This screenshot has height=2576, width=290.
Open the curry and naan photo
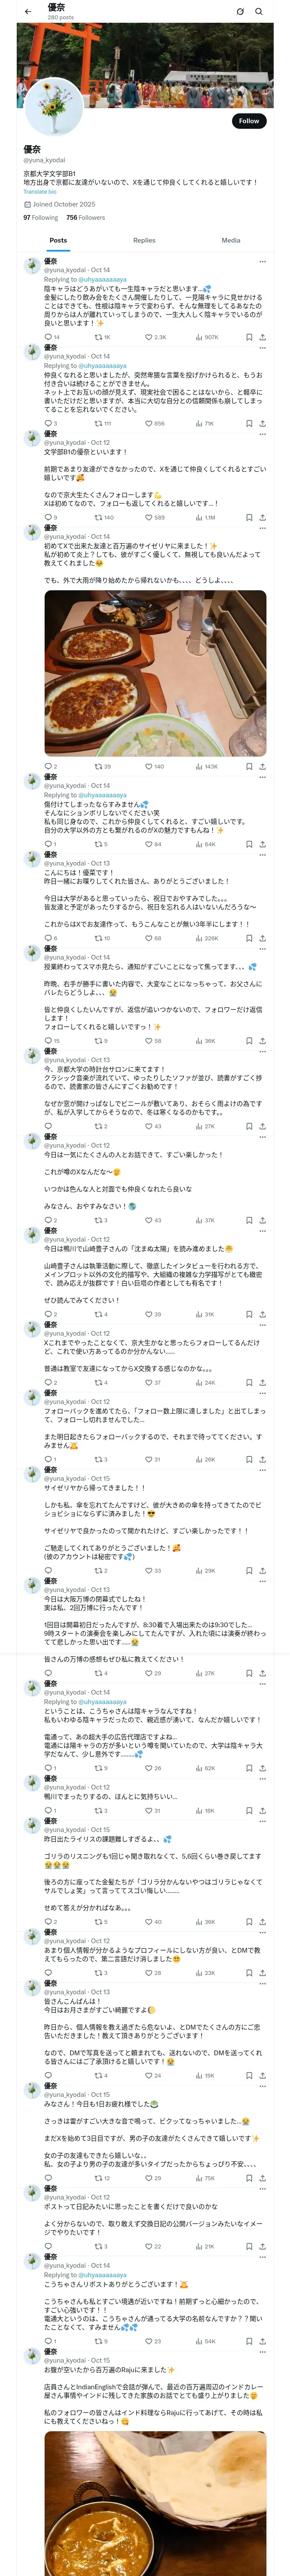[x=155, y=2500]
